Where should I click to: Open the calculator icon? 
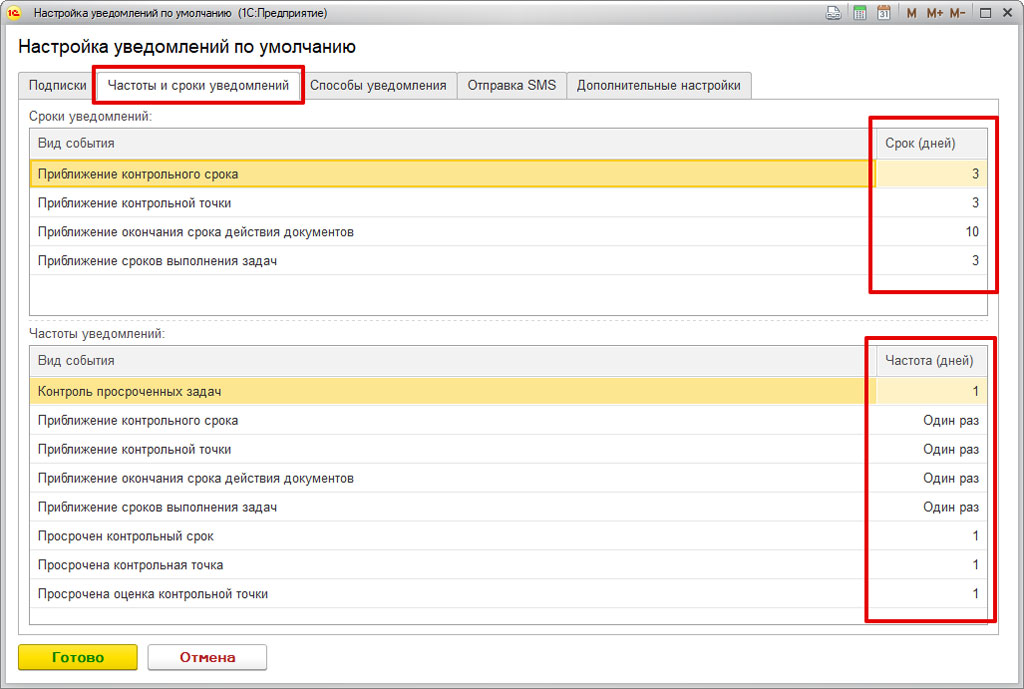pyautogui.click(x=859, y=12)
